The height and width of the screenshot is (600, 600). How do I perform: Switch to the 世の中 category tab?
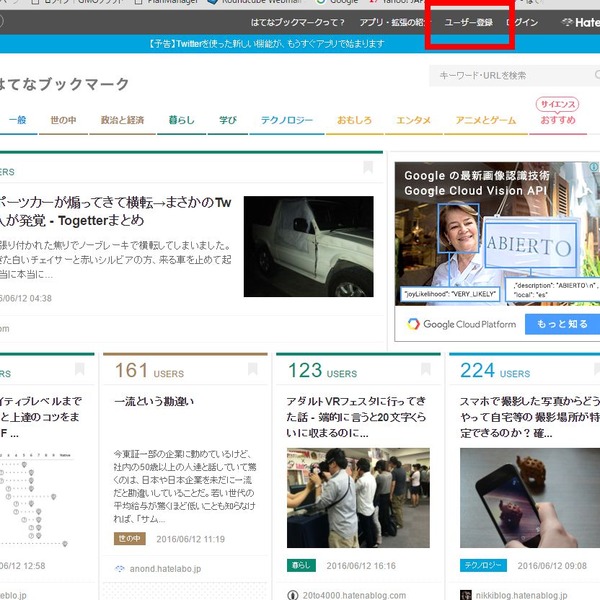[63, 120]
